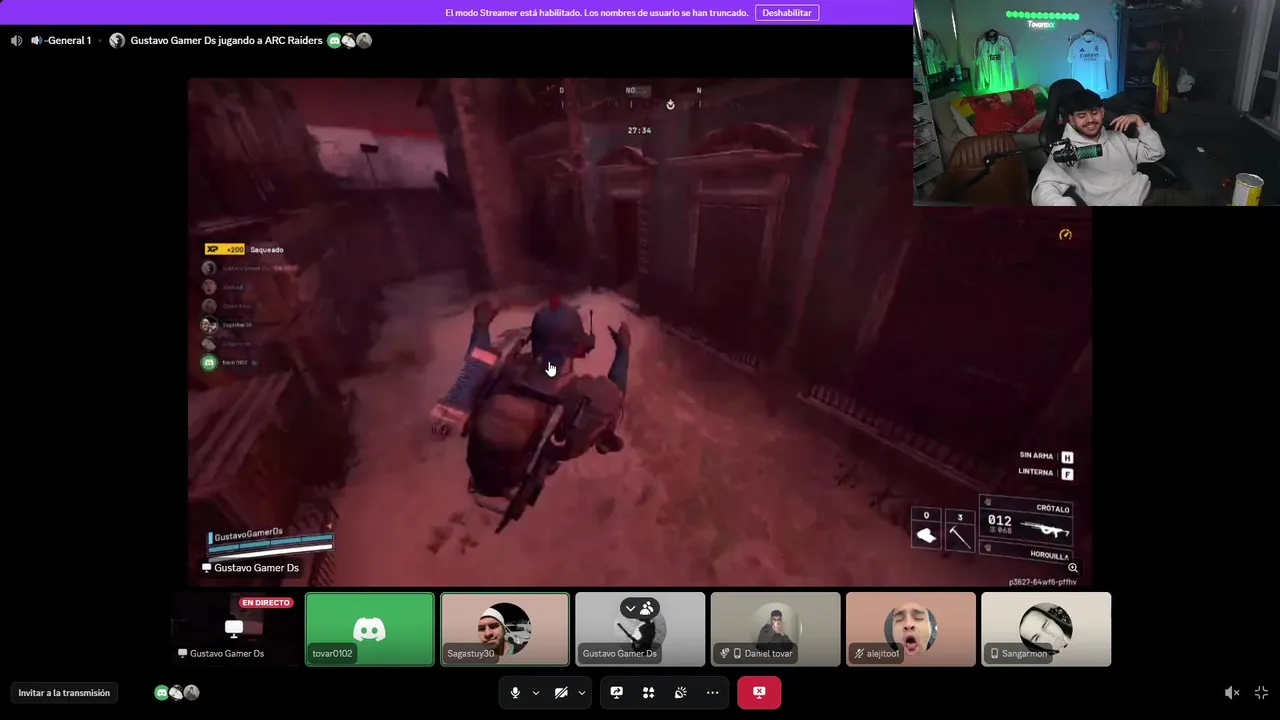Open the activities icon in call bar

pyautogui.click(x=648, y=692)
